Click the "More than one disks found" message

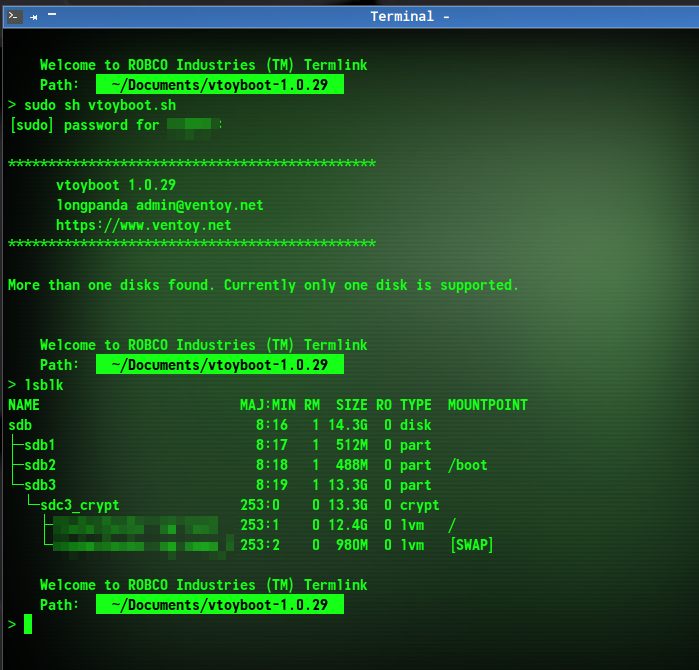(x=263, y=285)
